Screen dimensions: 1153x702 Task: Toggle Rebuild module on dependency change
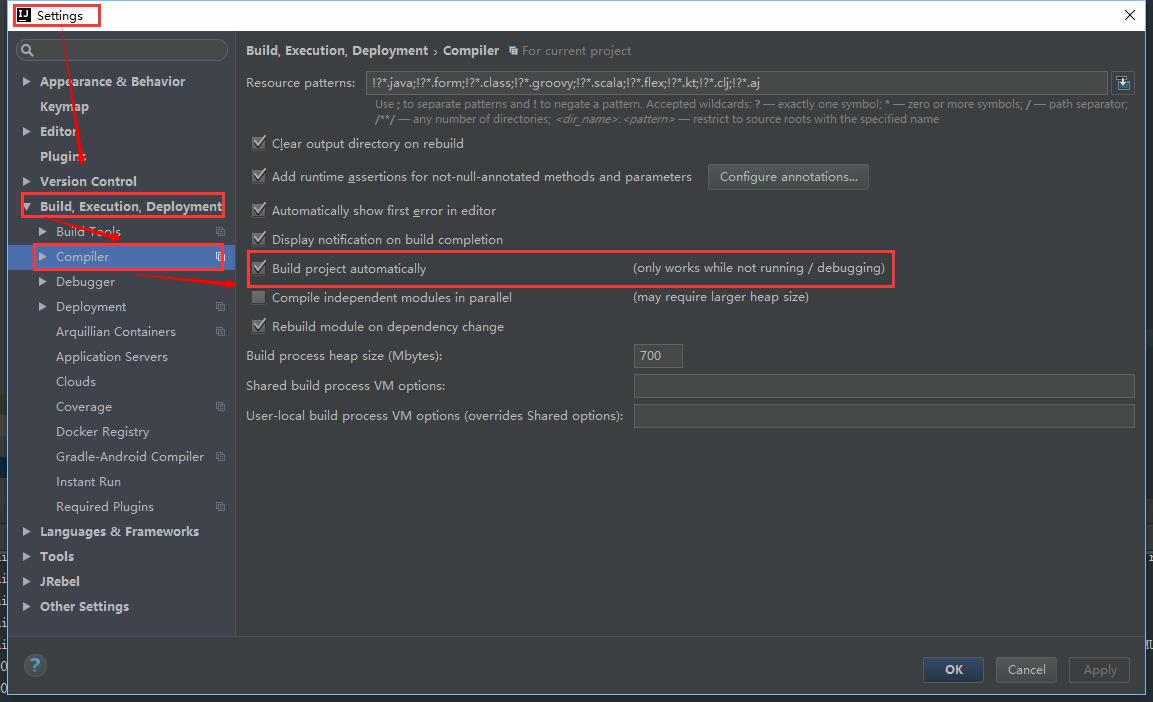(258, 326)
